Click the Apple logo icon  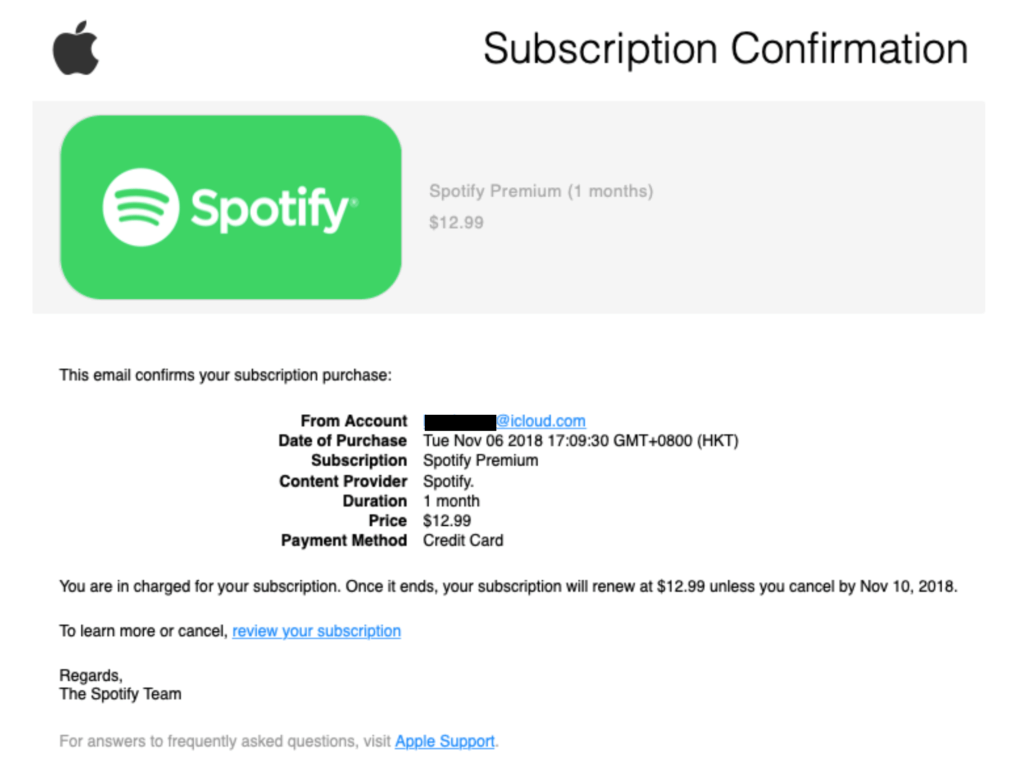[76, 49]
